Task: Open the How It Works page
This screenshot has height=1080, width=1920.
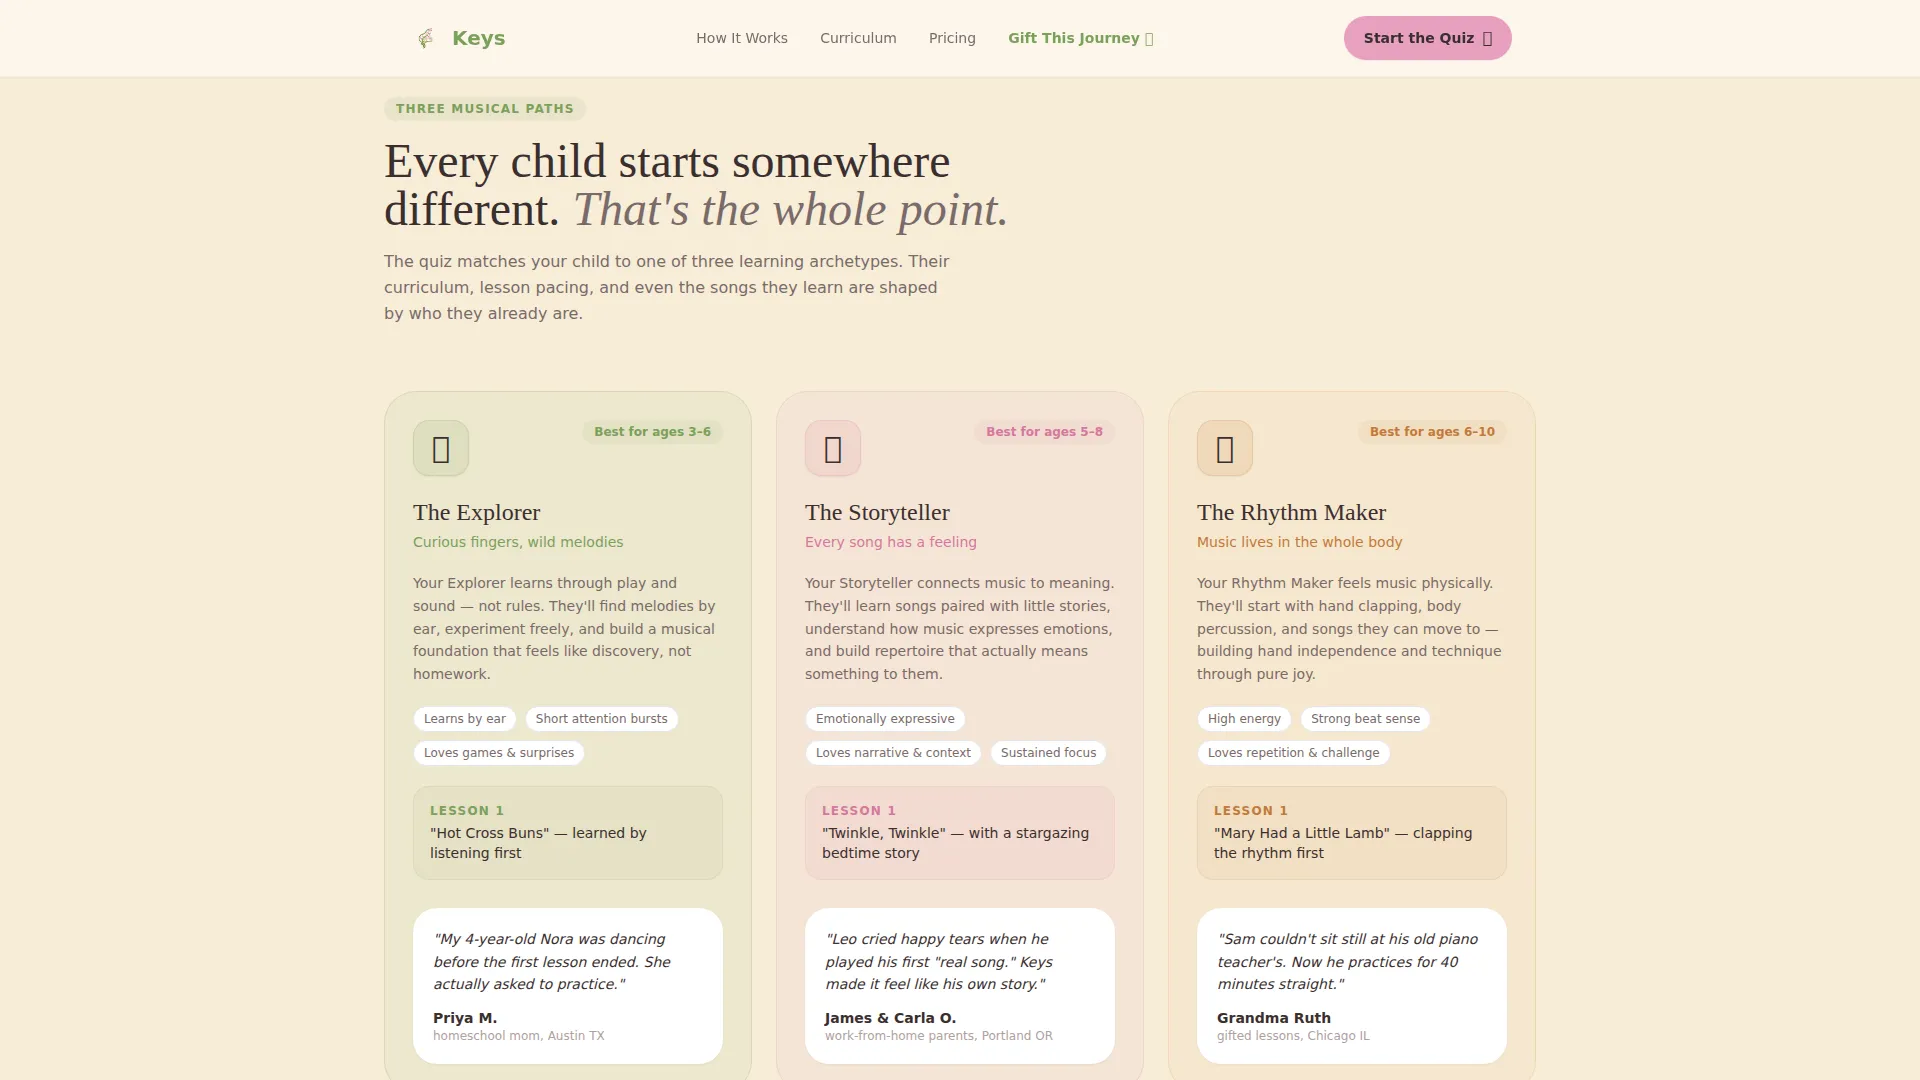Action: pos(742,38)
